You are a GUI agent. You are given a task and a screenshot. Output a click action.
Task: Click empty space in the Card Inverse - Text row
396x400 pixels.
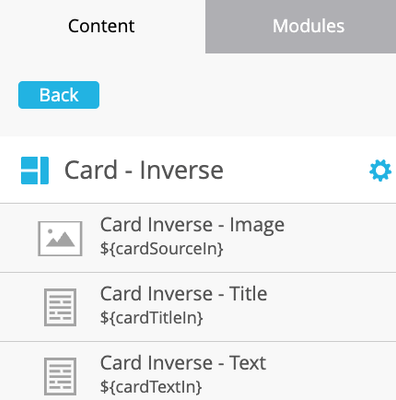tap(333, 373)
